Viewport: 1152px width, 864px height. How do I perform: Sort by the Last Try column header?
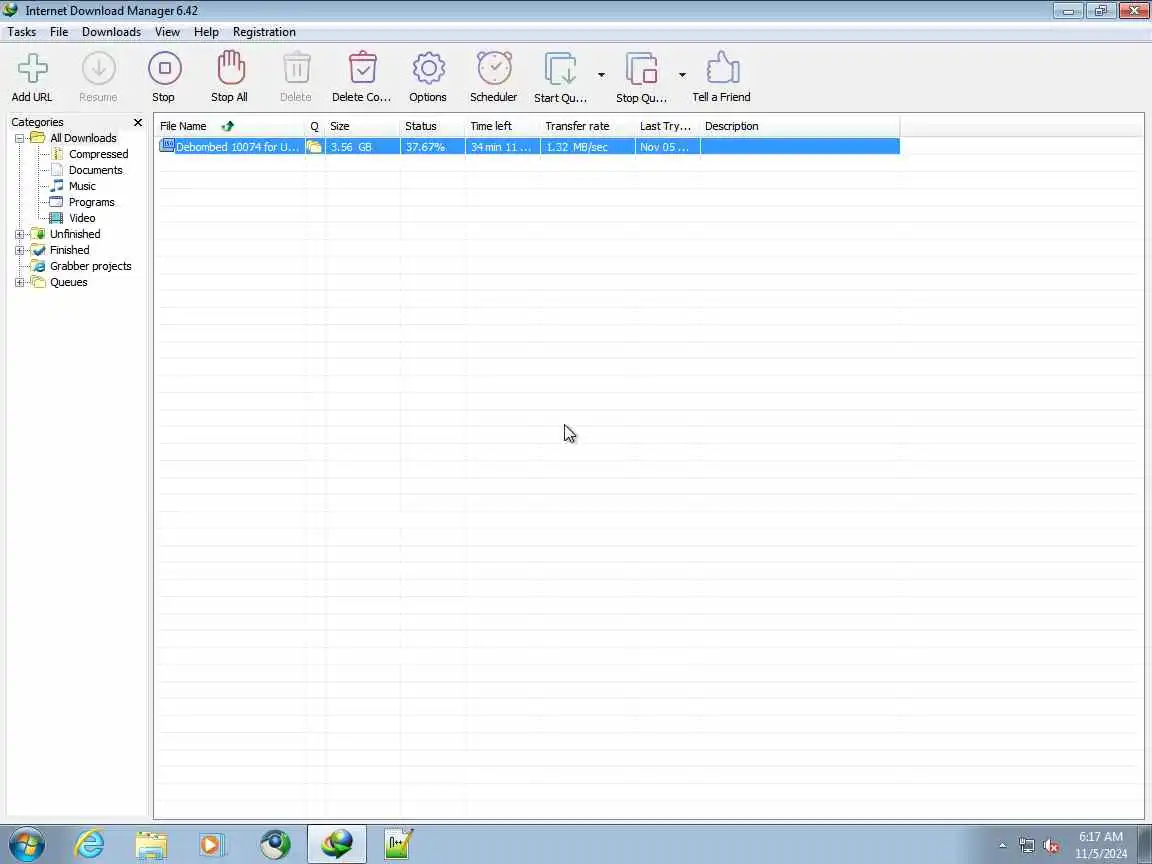[x=667, y=126]
